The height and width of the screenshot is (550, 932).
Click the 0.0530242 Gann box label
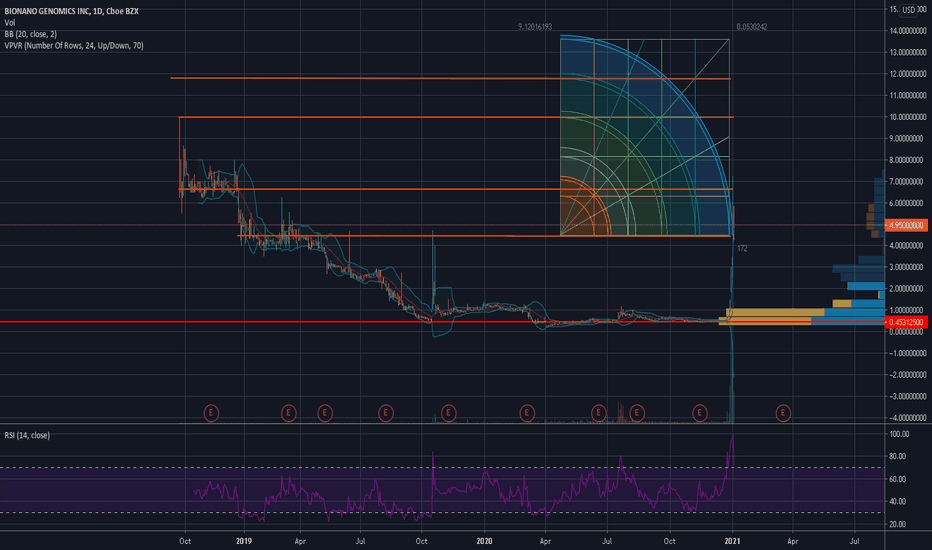751,27
